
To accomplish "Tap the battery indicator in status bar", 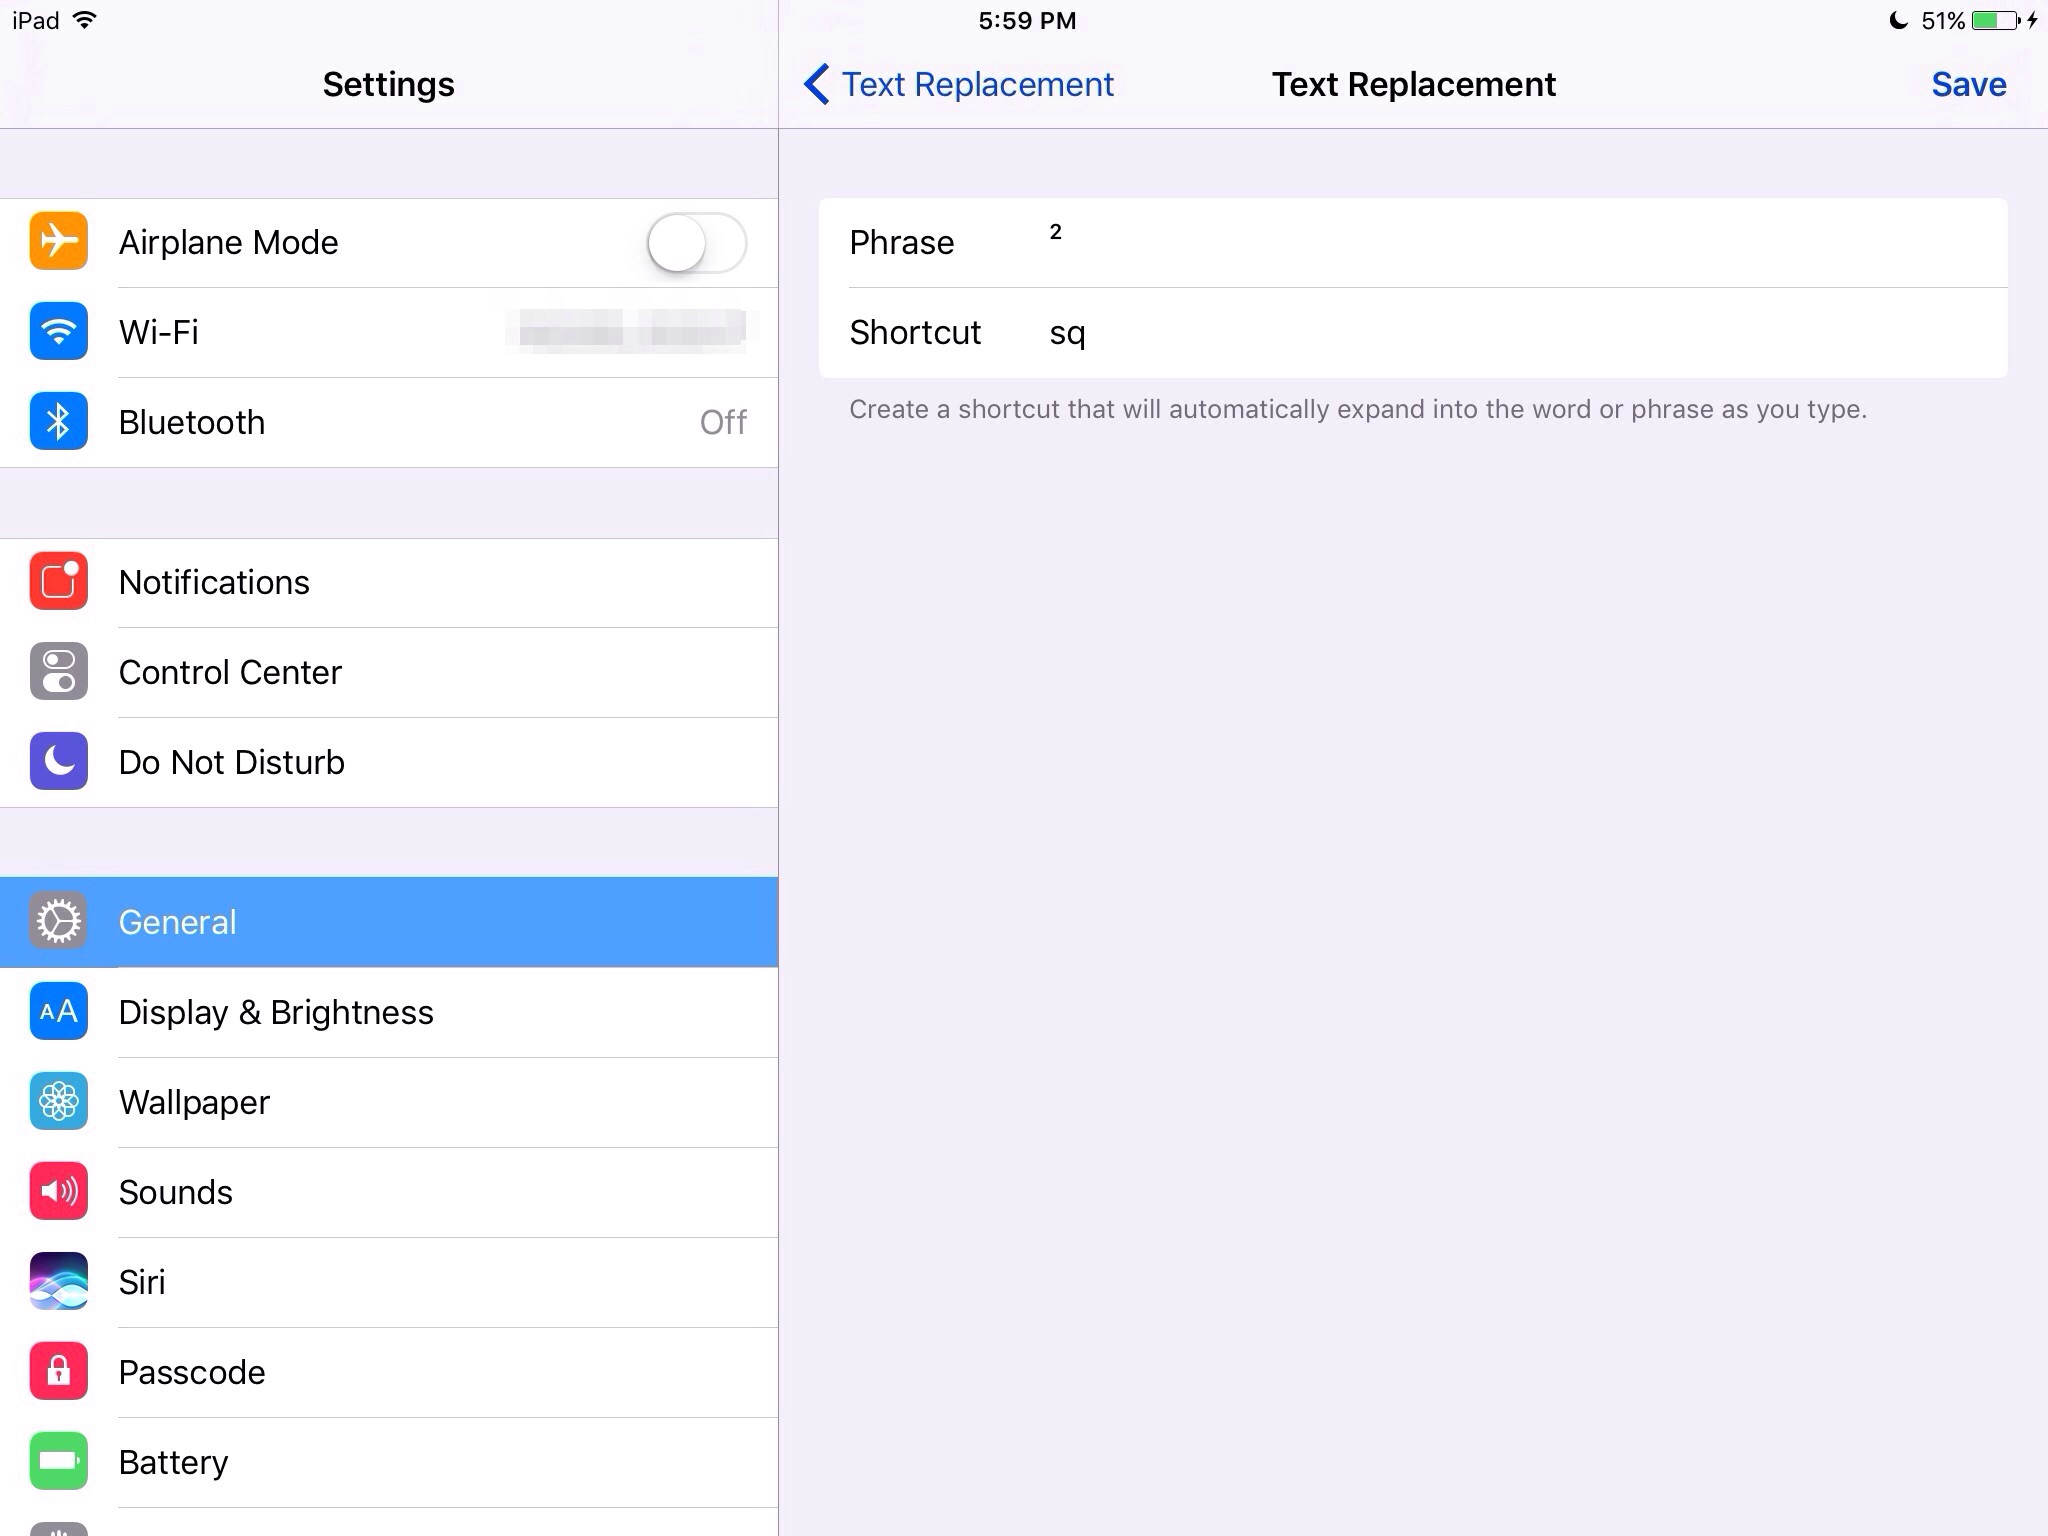I will pos(1995,20).
